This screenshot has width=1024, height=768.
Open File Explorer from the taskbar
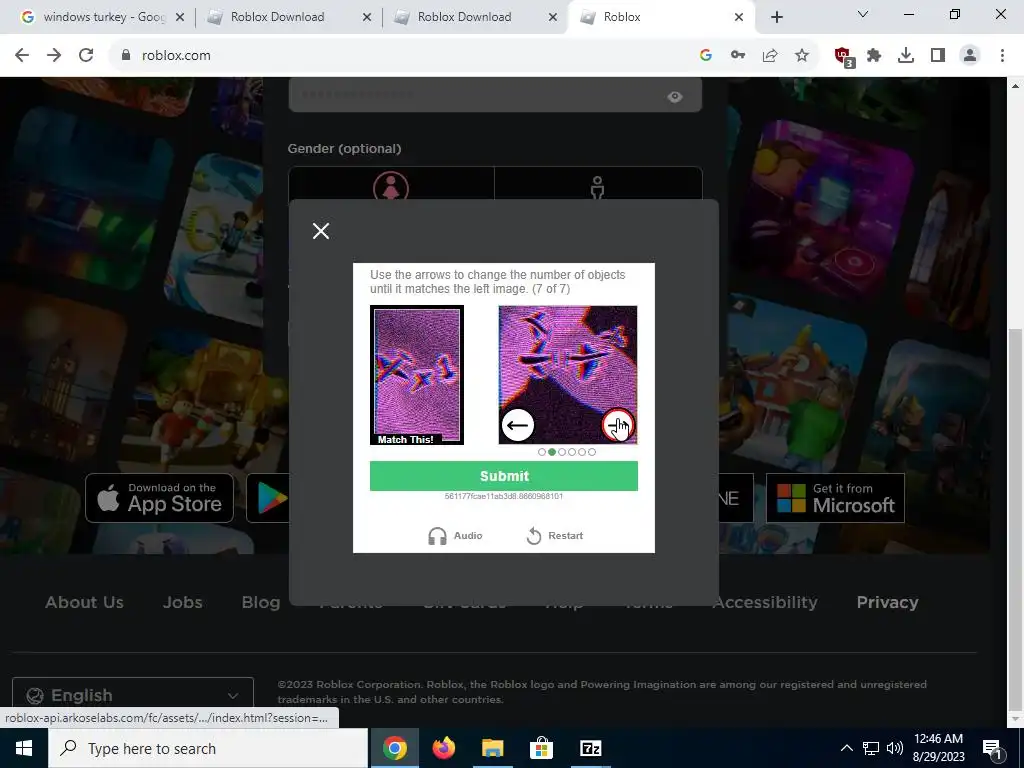(x=492, y=748)
